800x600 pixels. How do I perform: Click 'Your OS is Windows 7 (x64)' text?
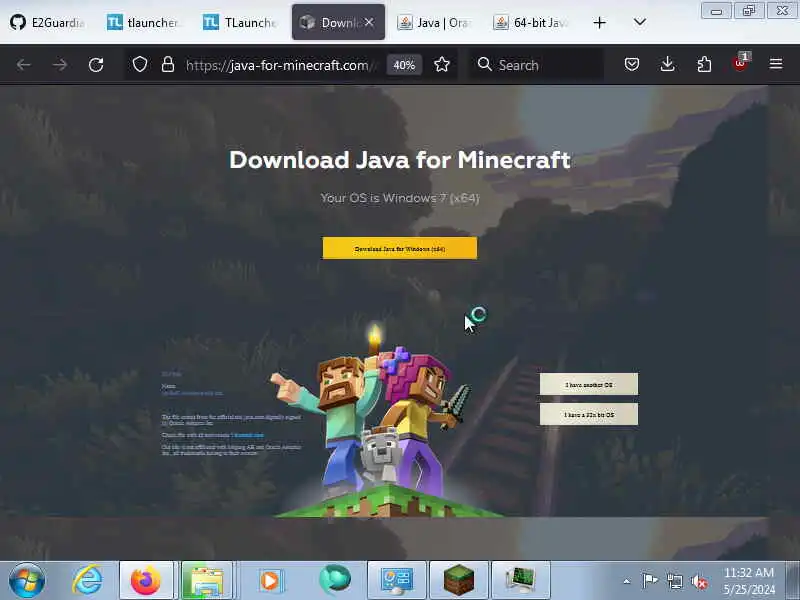pos(399,198)
